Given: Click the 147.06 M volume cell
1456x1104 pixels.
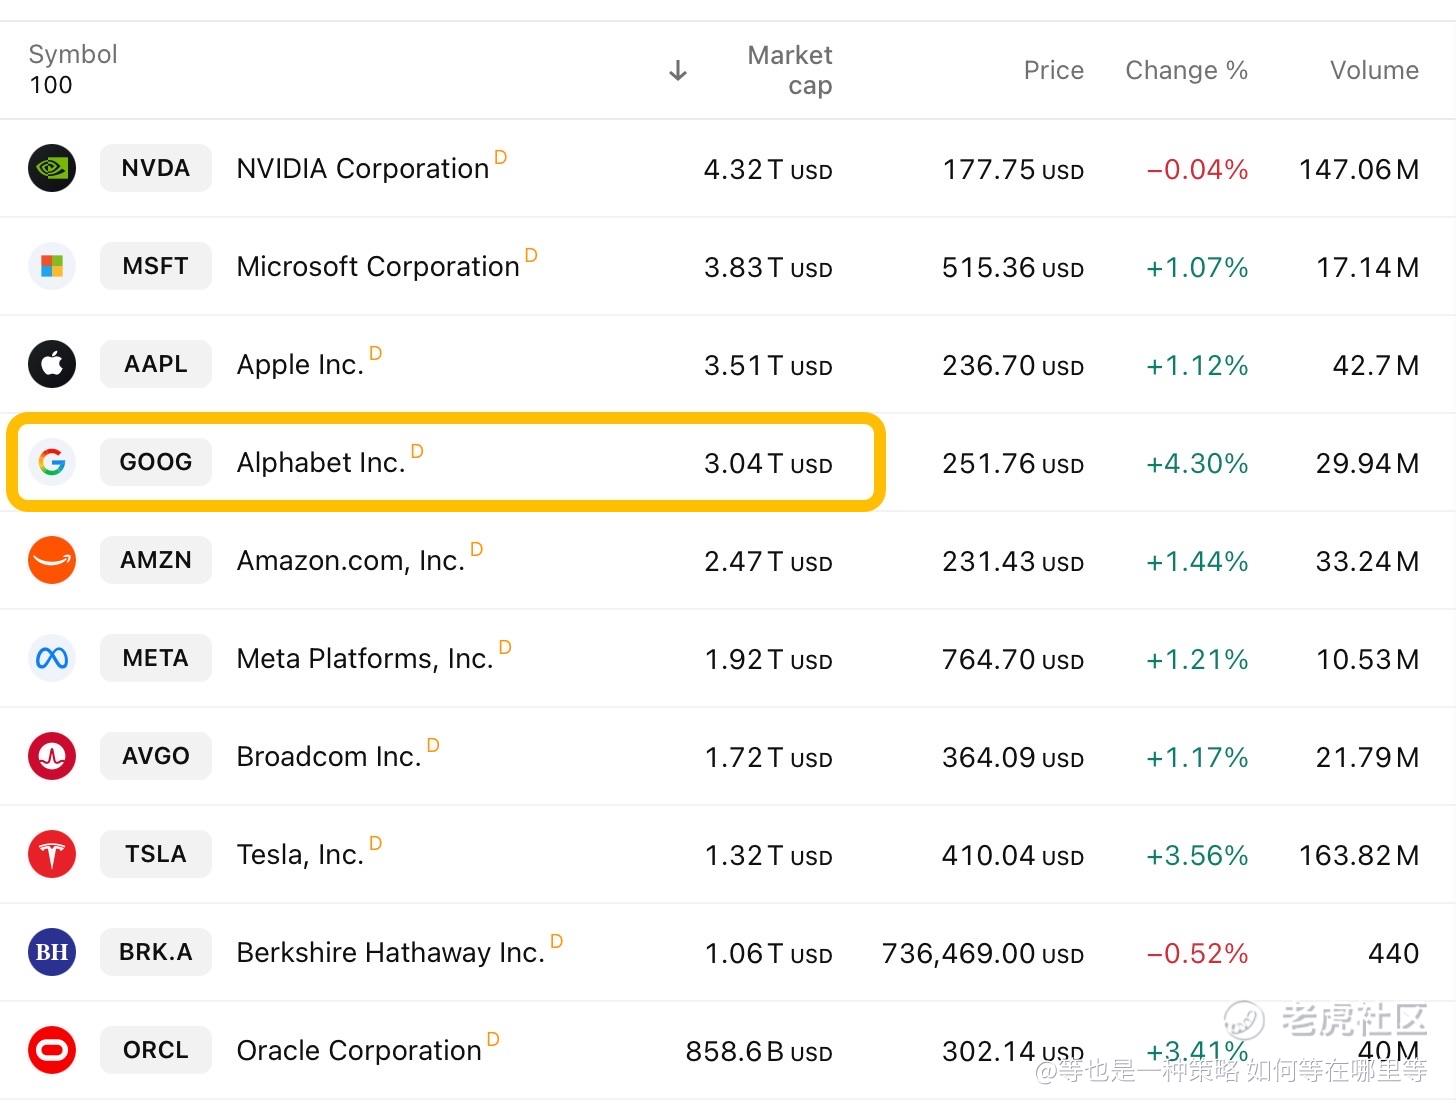Looking at the screenshot, I should (x=1359, y=170).
